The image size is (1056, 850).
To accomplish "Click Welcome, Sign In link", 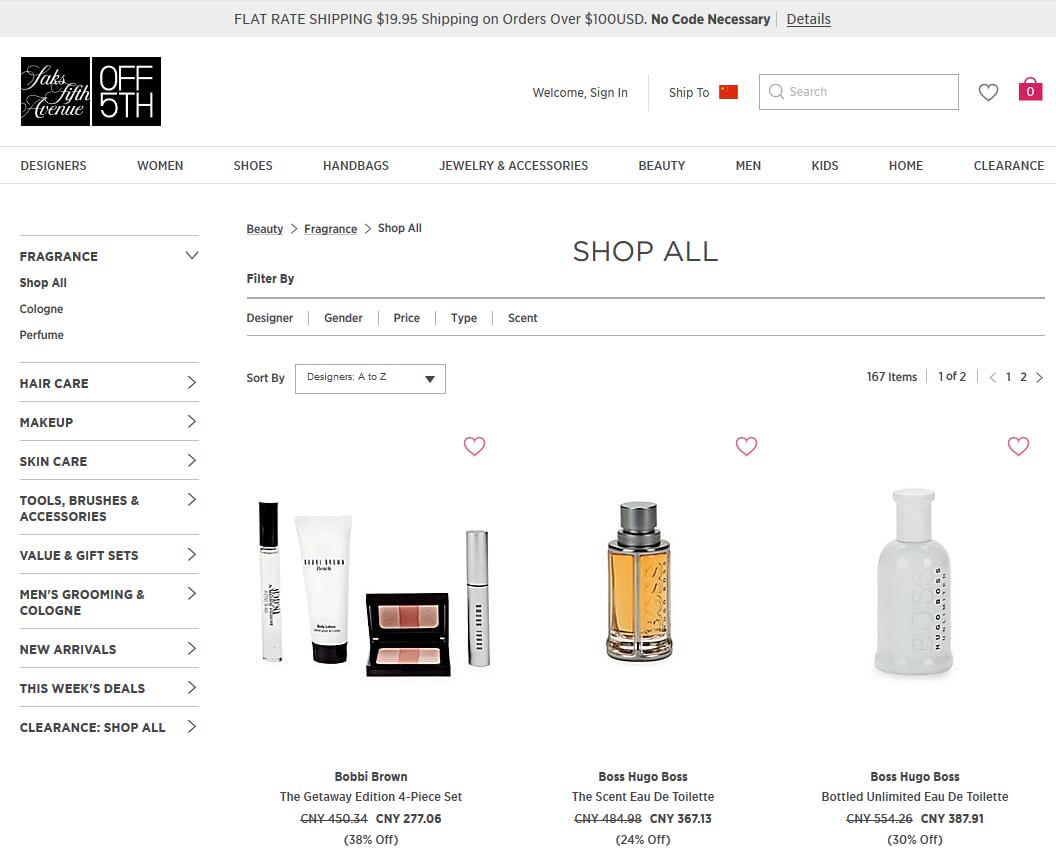I will [x=580, y=92].
